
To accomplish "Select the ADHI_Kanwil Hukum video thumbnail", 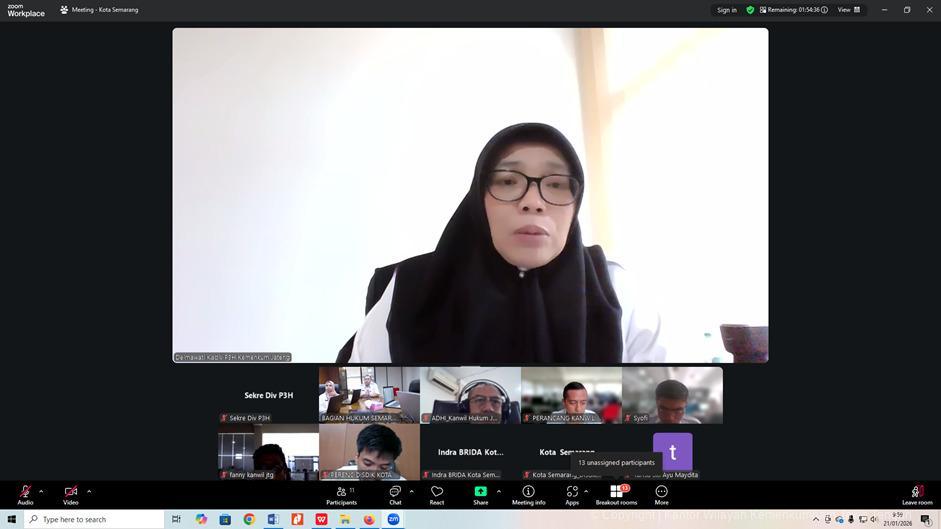I will tap(470, 394).
